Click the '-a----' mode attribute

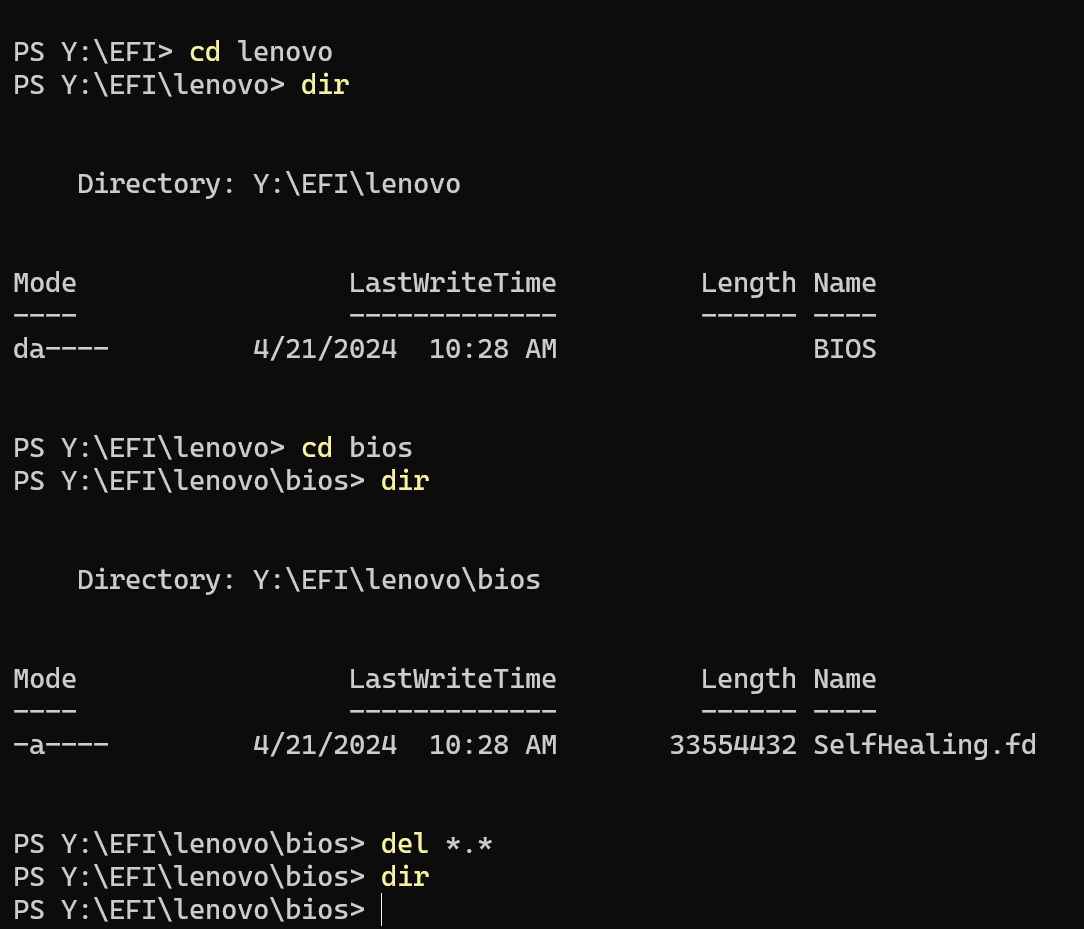pos(60,745)
